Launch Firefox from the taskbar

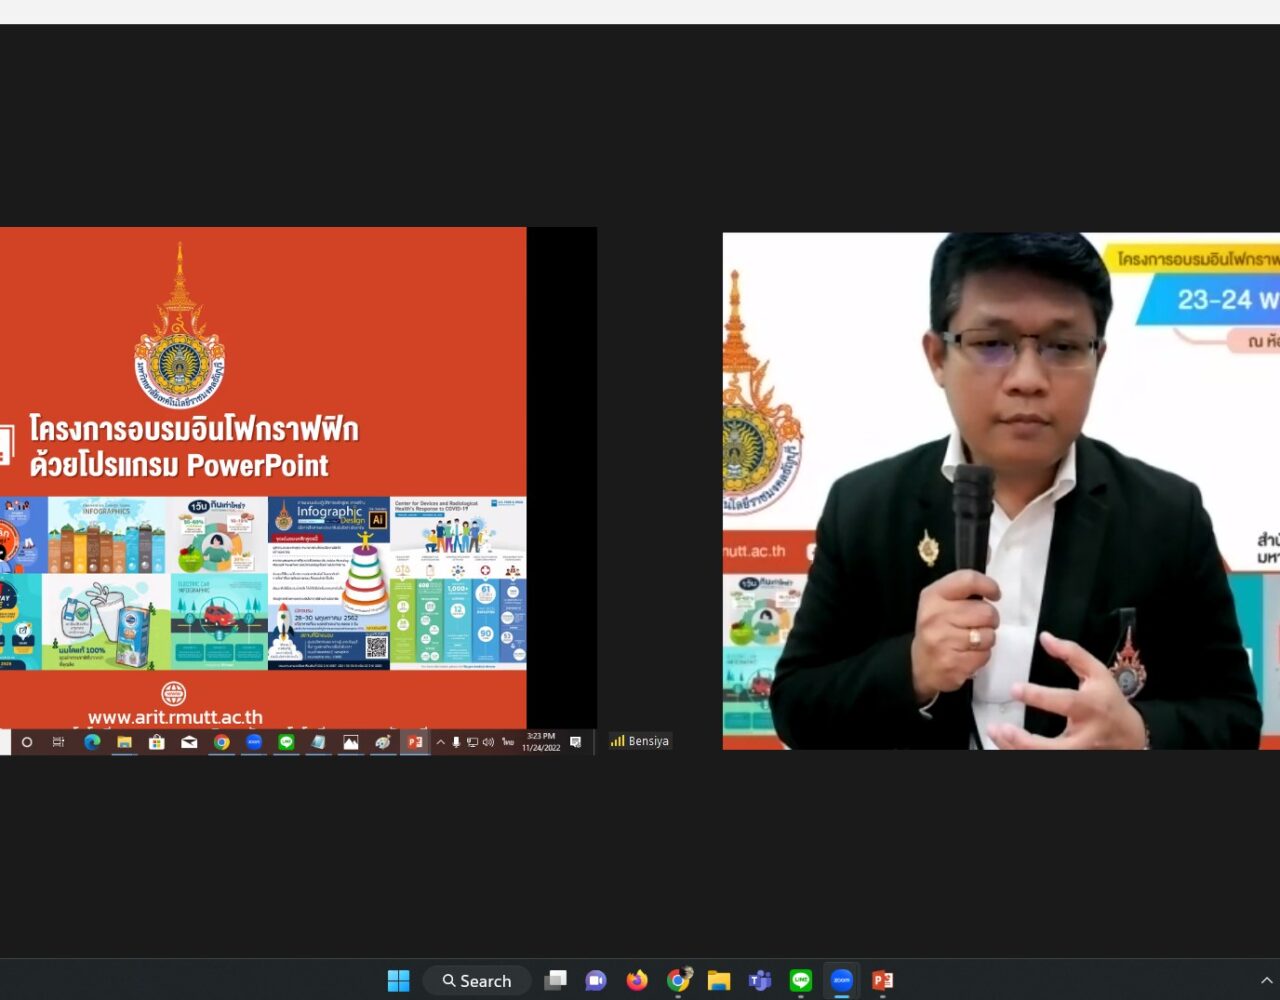pos(637,981)
